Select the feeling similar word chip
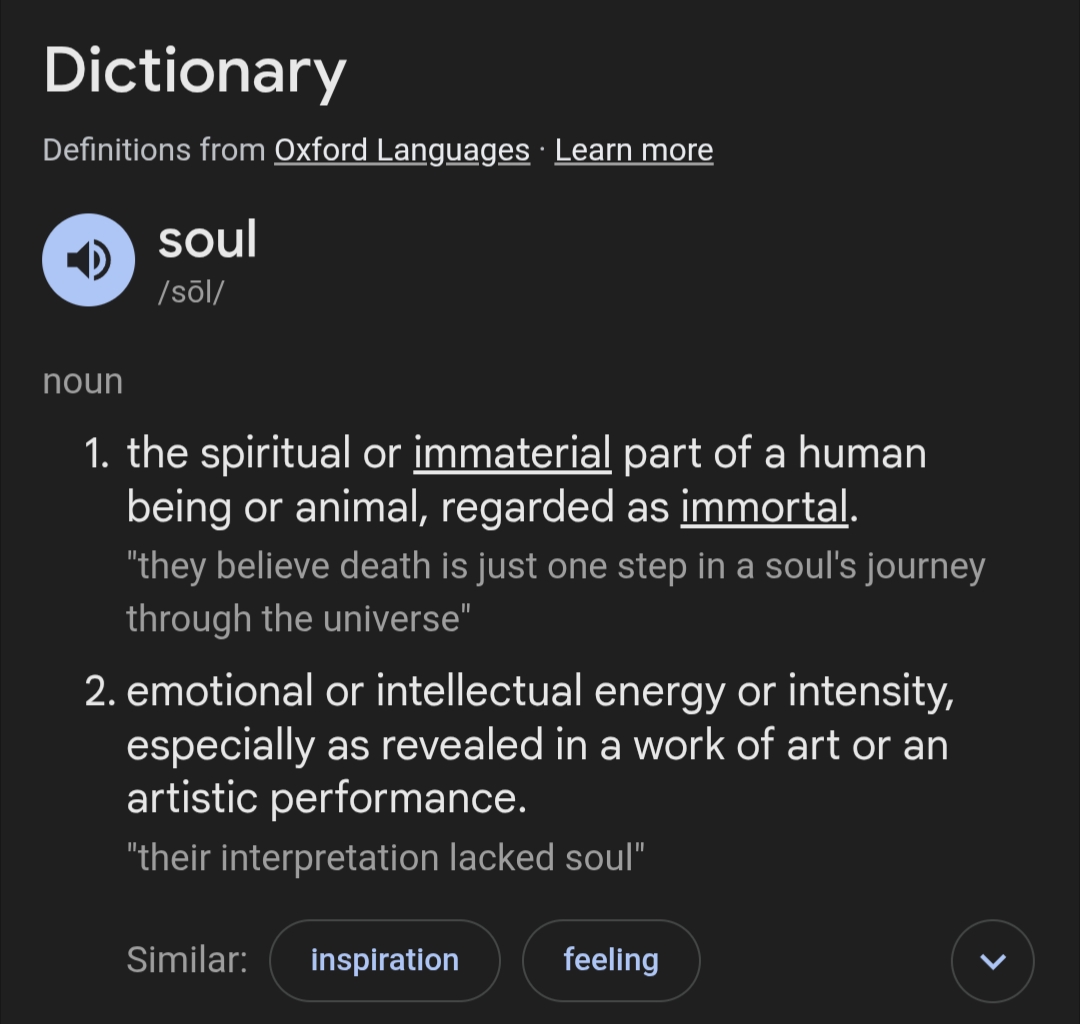Image resolution: width=1080 pixels, height=1024 pixels. point(611,960)
